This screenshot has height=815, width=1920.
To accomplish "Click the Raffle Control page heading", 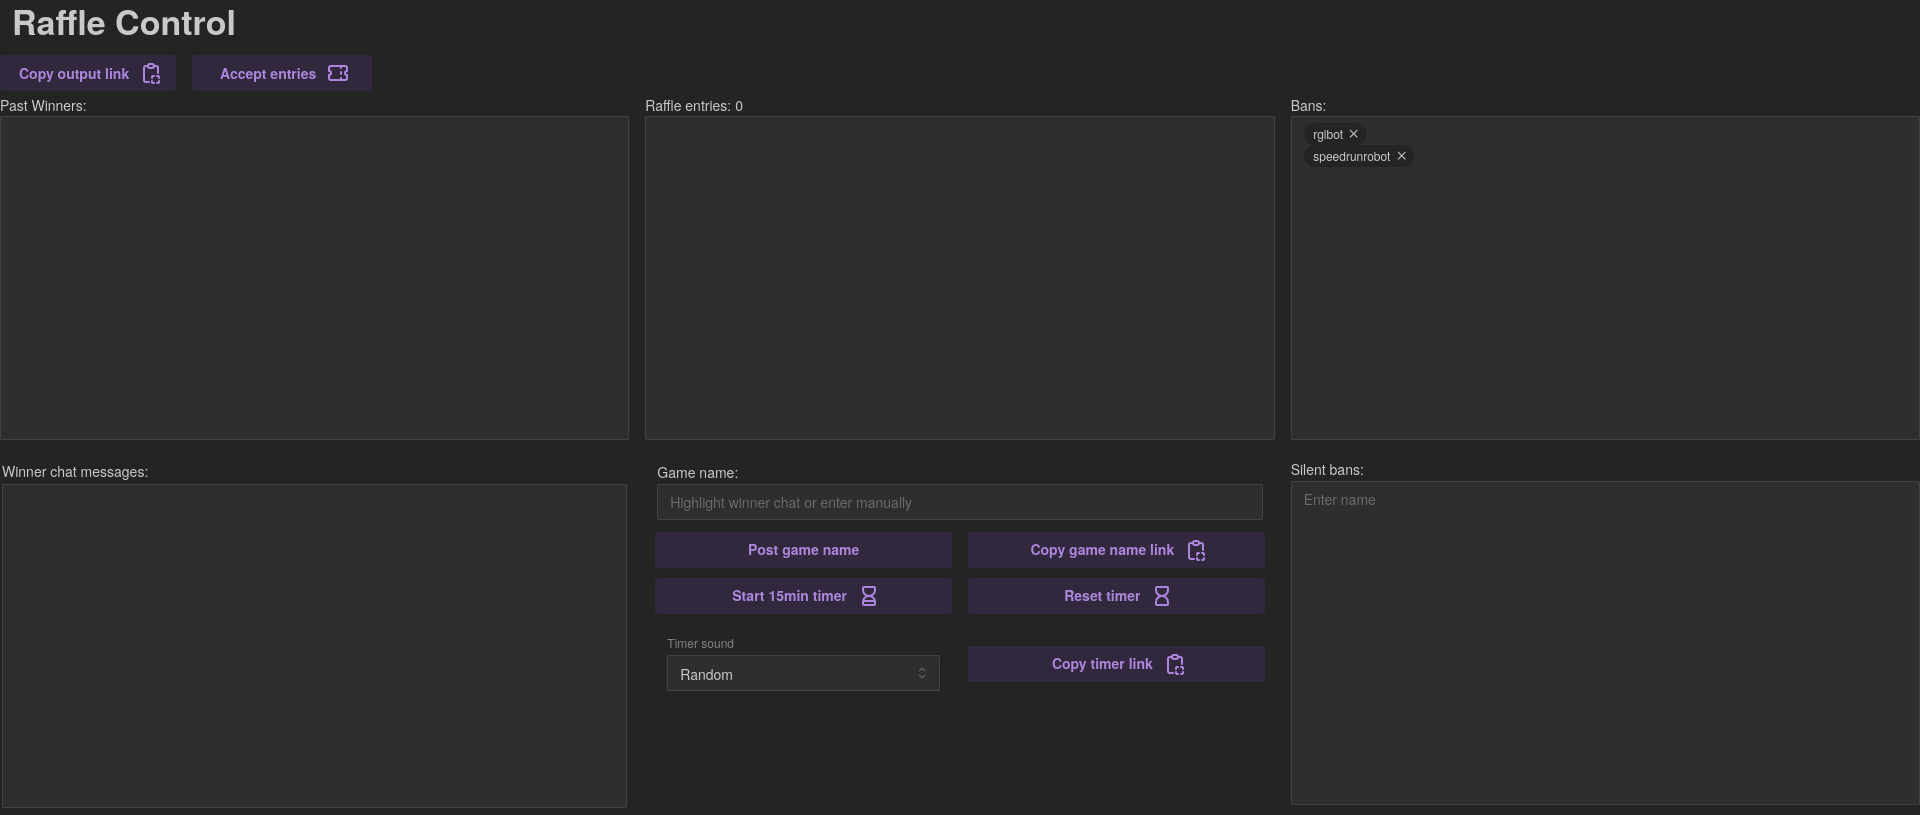I will click(x=124, y=24).
